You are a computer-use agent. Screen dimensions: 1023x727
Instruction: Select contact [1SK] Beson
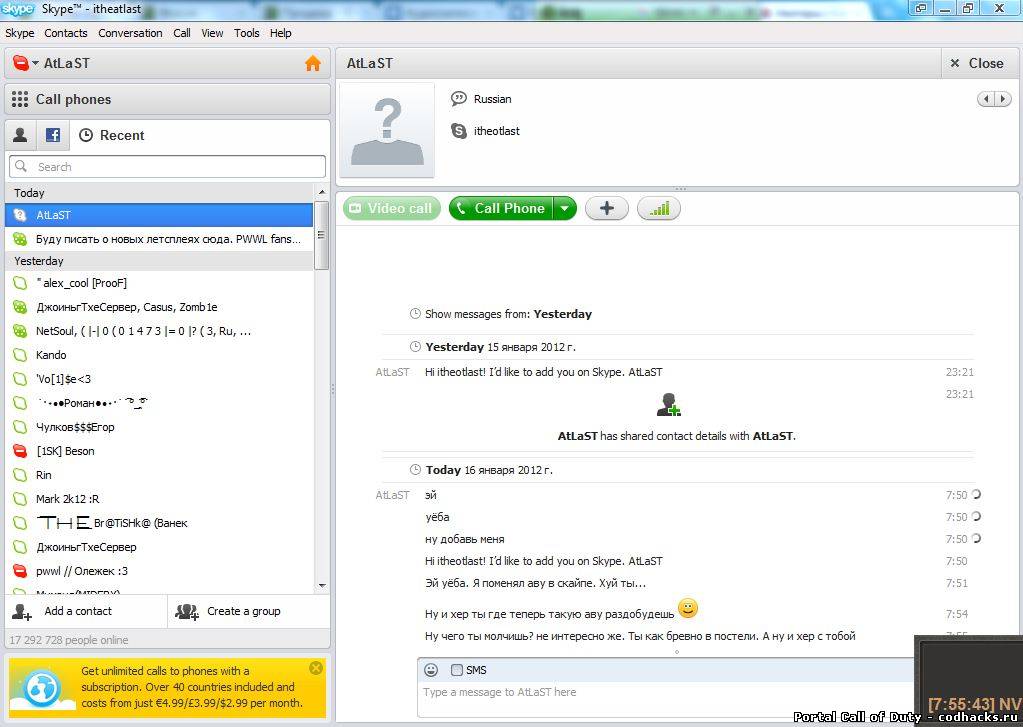(159, 451)
